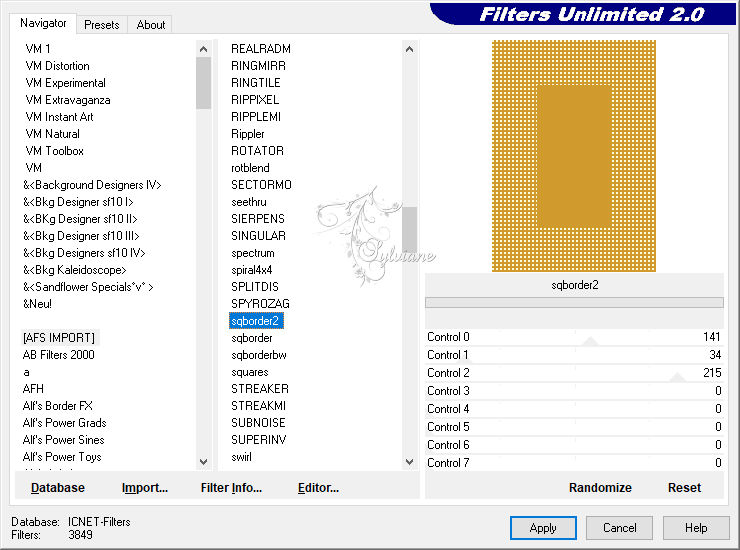Open the VM Distortion category
740x550 pixels.
[x=58, y=66]
